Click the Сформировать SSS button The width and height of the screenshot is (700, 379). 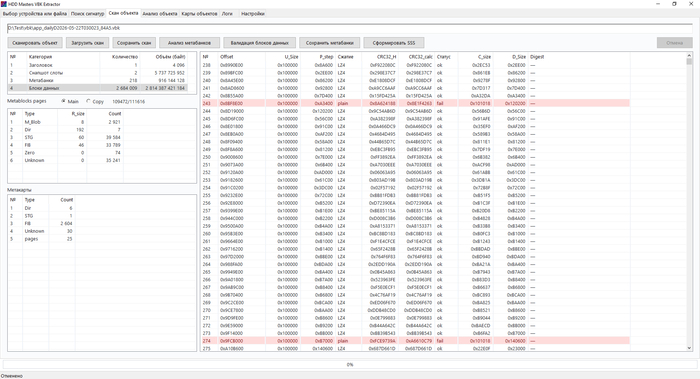coord(393,43)
